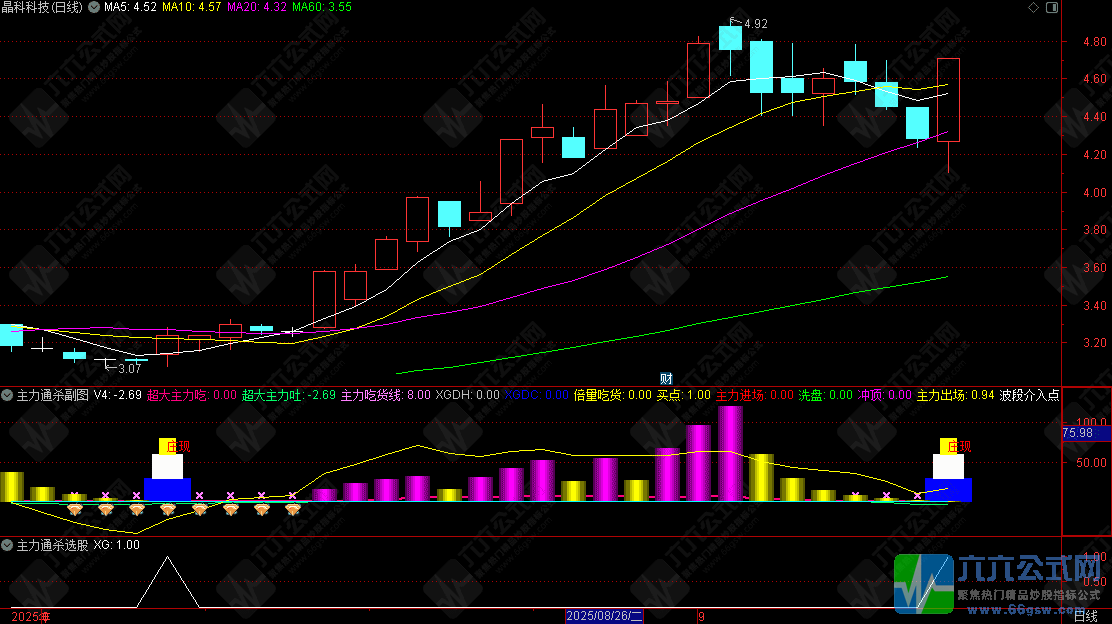Click the 主力通杀选股 panel title

52,545
